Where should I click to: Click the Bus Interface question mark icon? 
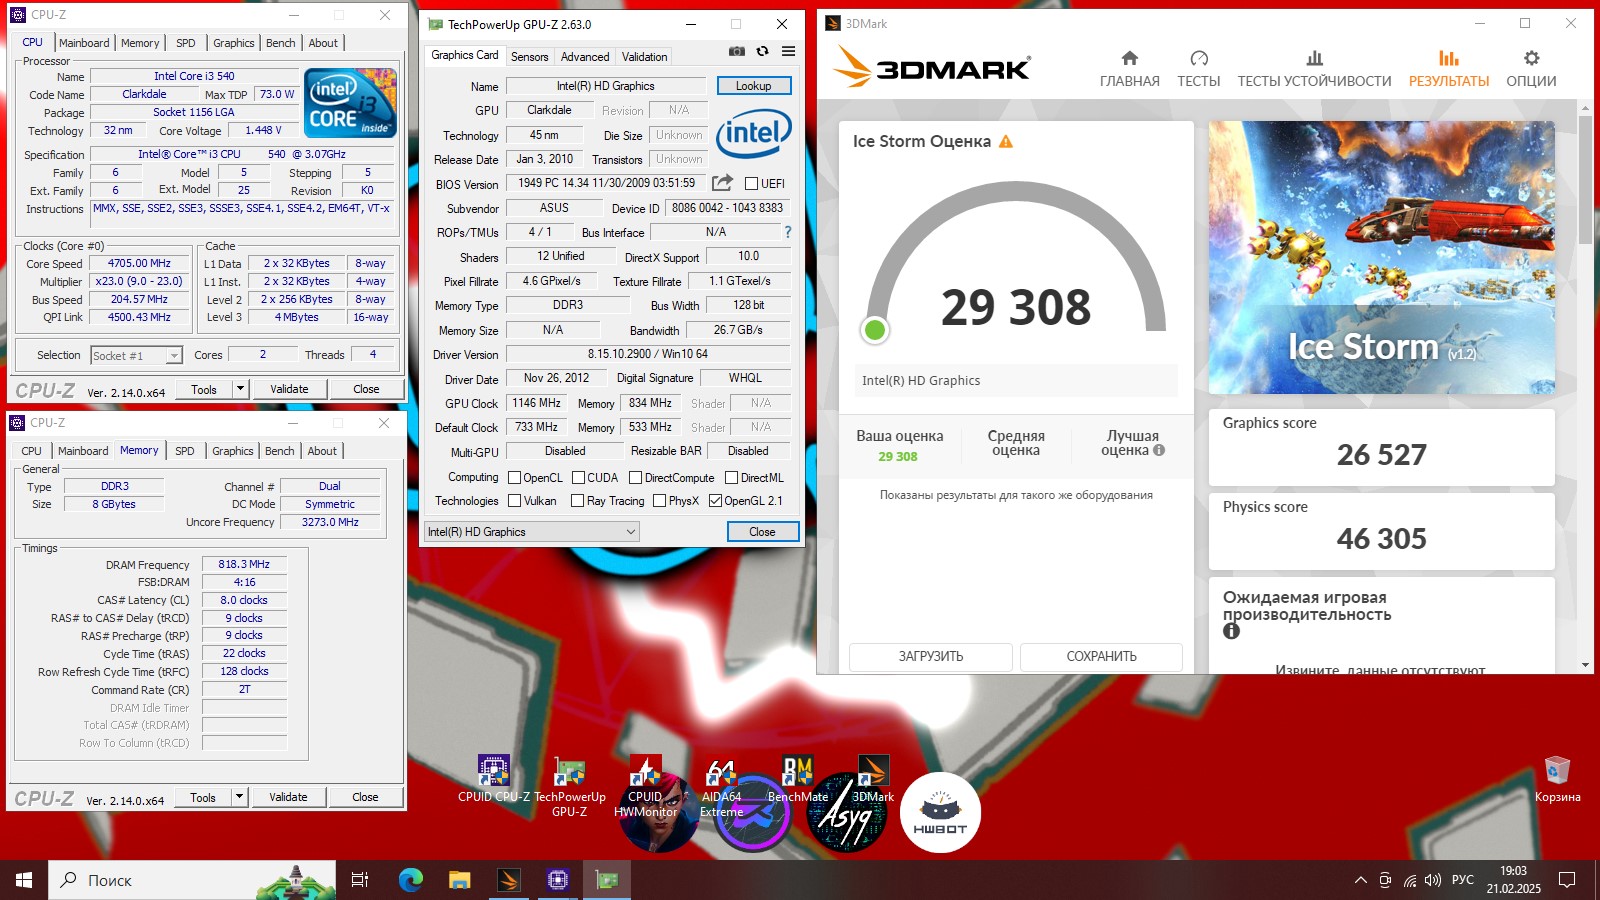click(x=788, y=232)
